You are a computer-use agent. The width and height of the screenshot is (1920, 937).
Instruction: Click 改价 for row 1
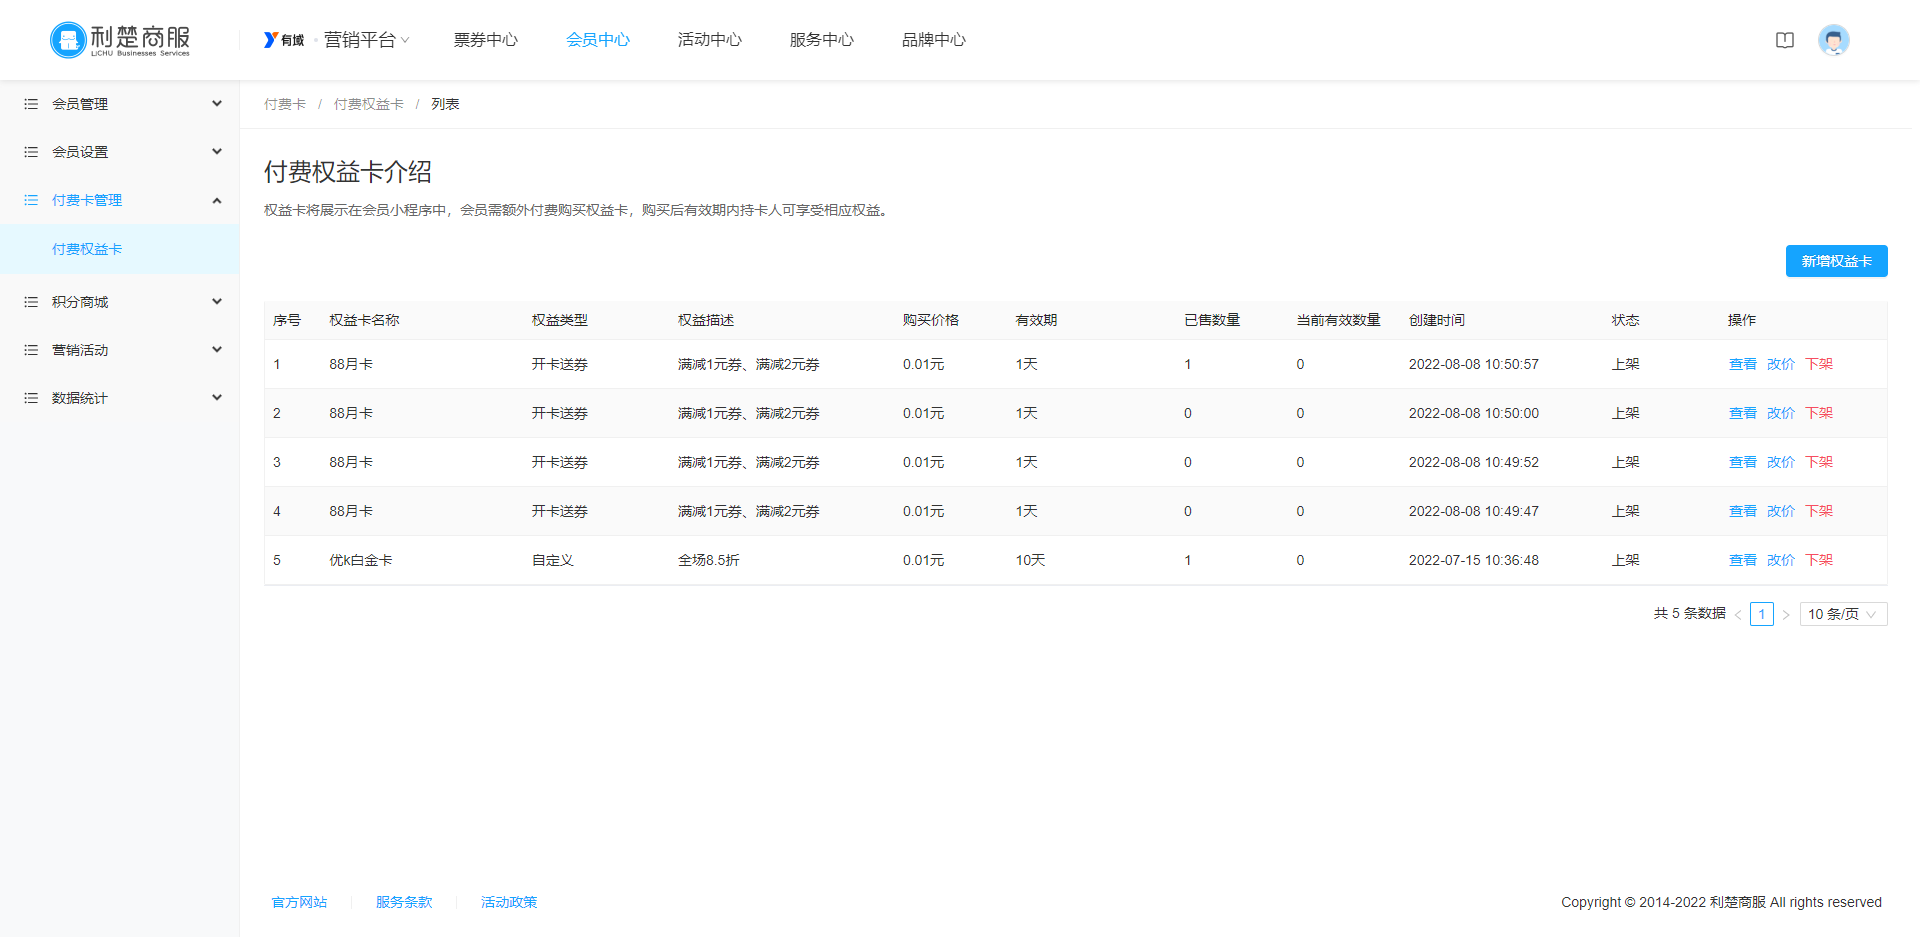tap(1781, 364)
